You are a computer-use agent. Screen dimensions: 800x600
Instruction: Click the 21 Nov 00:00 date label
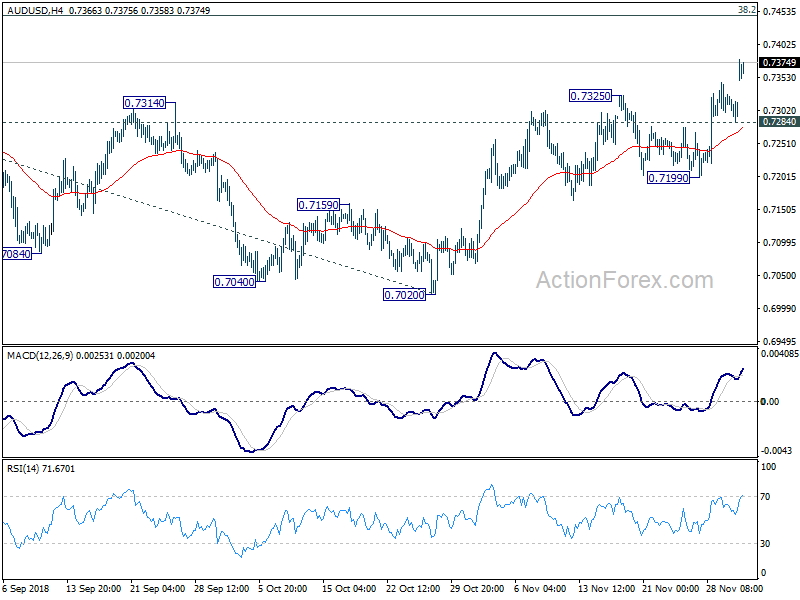pos(670,588)
